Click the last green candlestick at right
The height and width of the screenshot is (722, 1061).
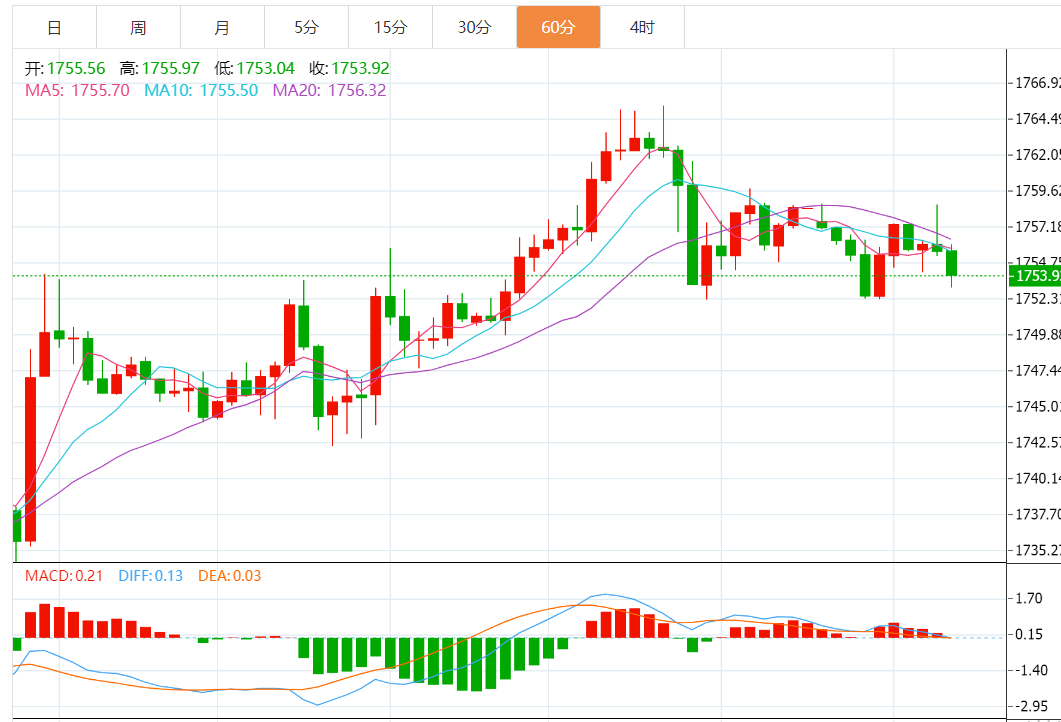coord(951,263)
